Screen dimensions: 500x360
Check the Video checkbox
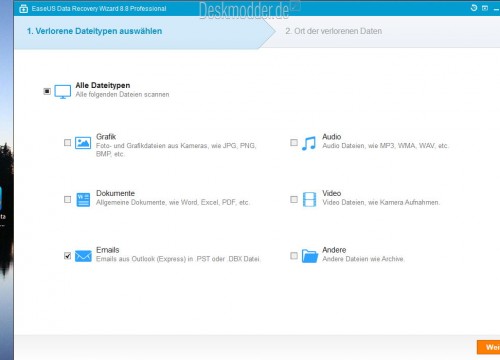294,199
